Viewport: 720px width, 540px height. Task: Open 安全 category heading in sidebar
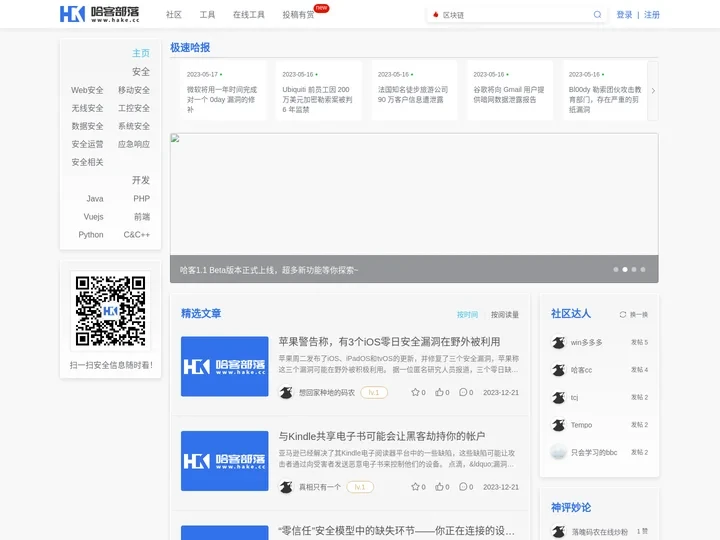[x=141, y=72]
